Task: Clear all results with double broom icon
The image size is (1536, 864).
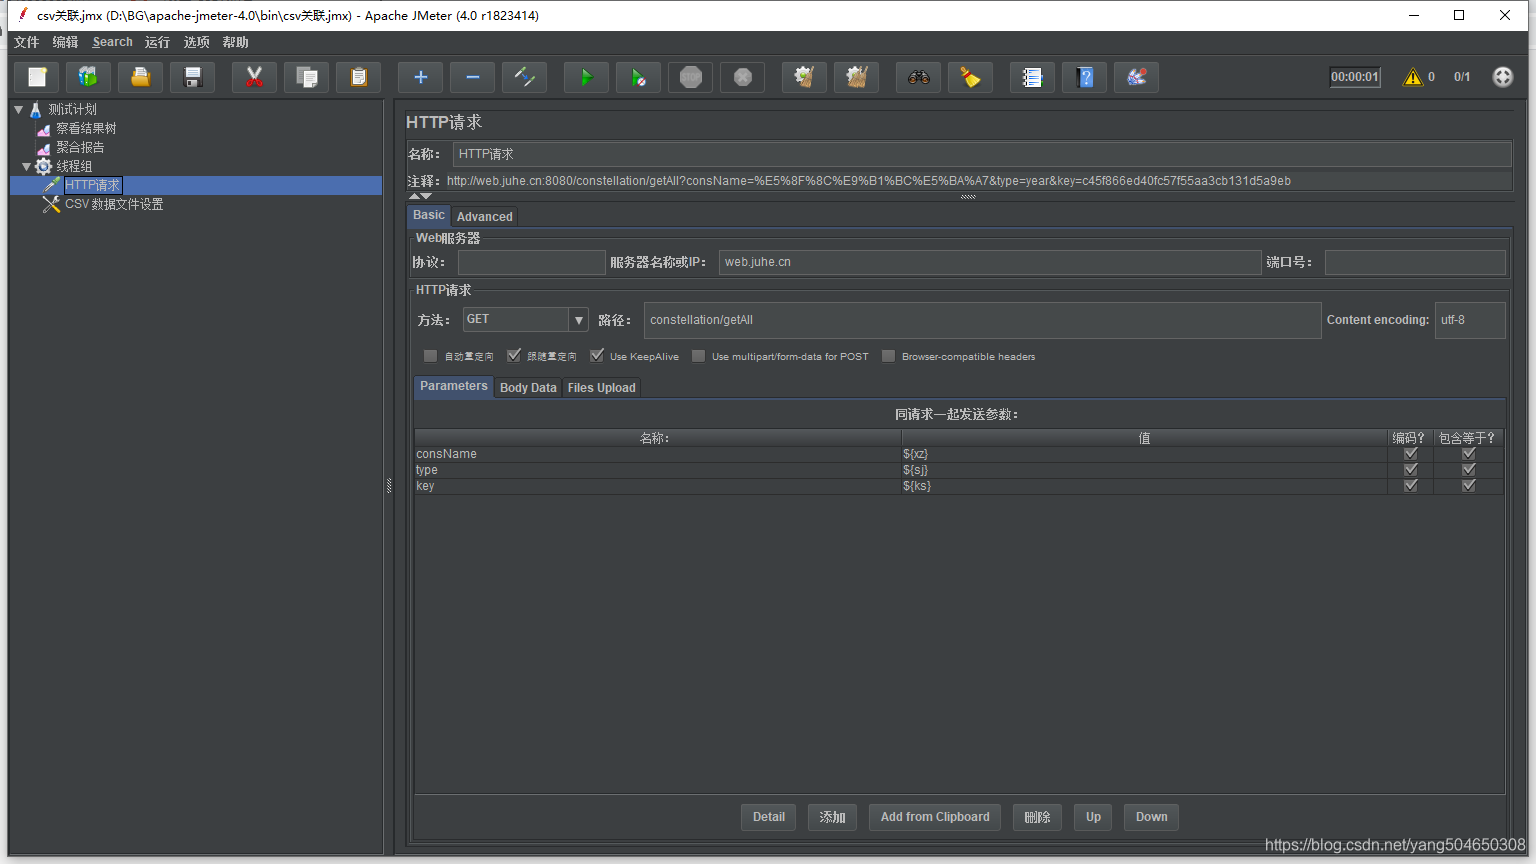Action: coord(857,77)
